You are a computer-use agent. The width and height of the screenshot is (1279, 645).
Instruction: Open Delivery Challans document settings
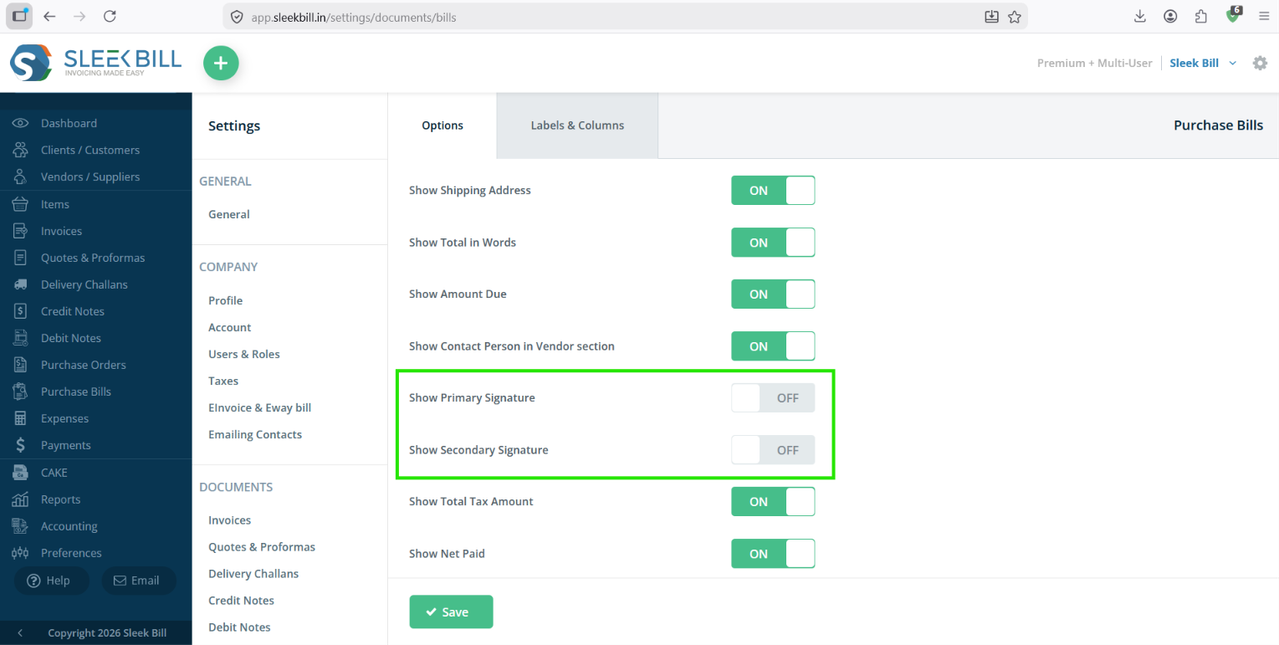pos(253,574)
